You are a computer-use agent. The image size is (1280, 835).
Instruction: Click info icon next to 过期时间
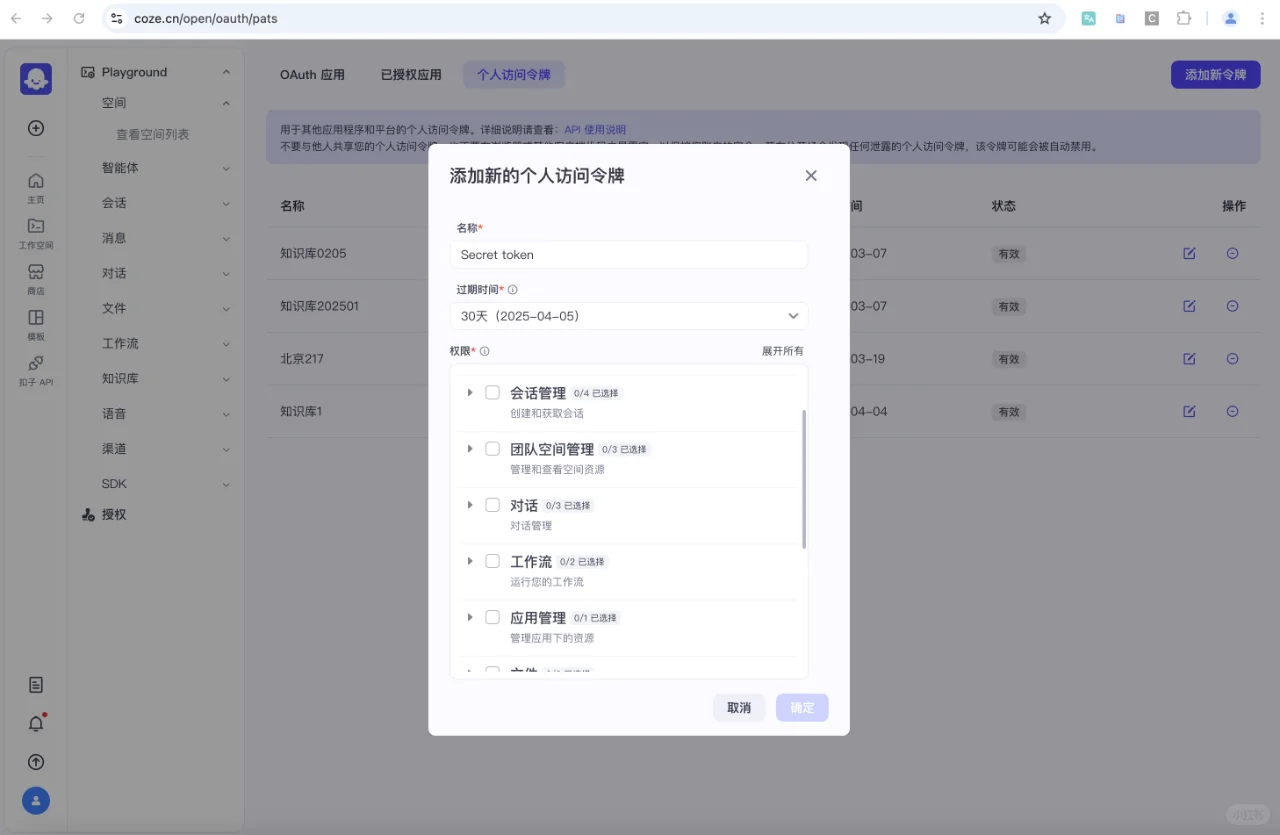click(x=513, y=290)
